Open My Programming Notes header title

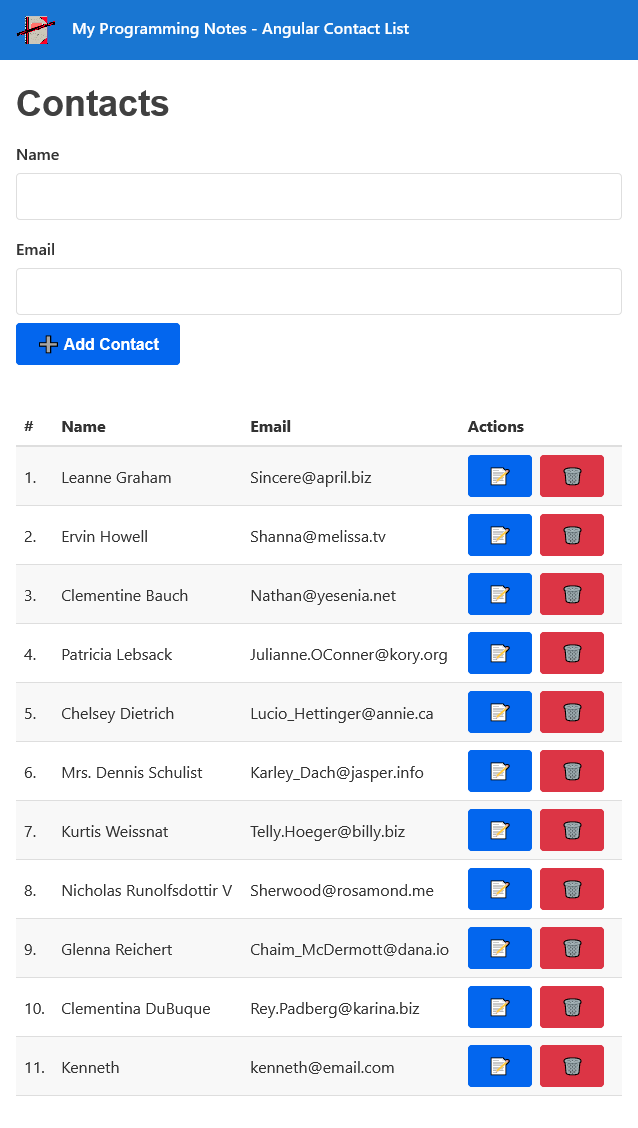pos(240,29)
